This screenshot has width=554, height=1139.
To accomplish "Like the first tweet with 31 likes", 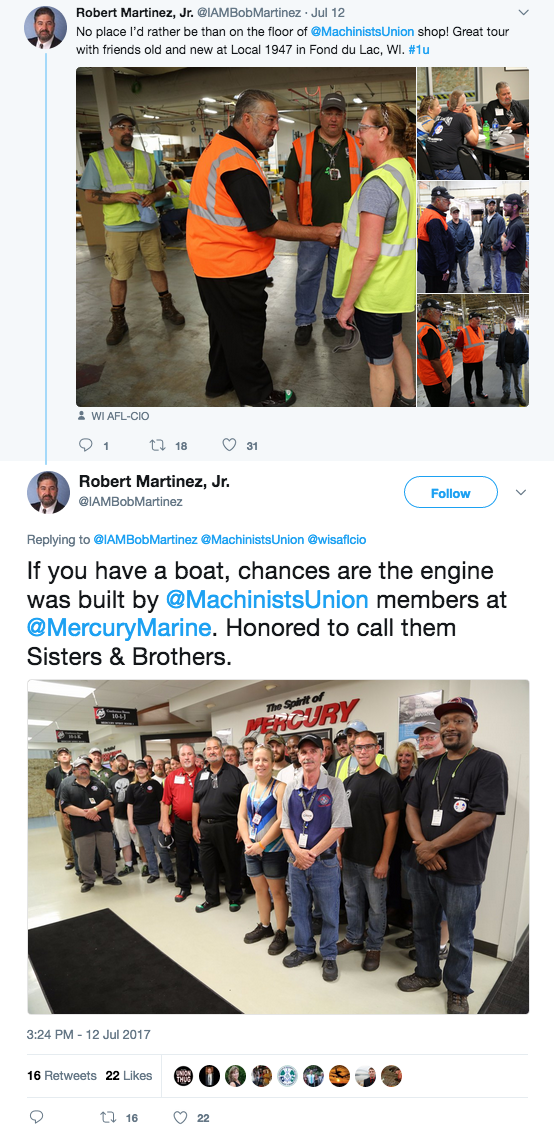I will pyautogui.click(x=229, y=445).
